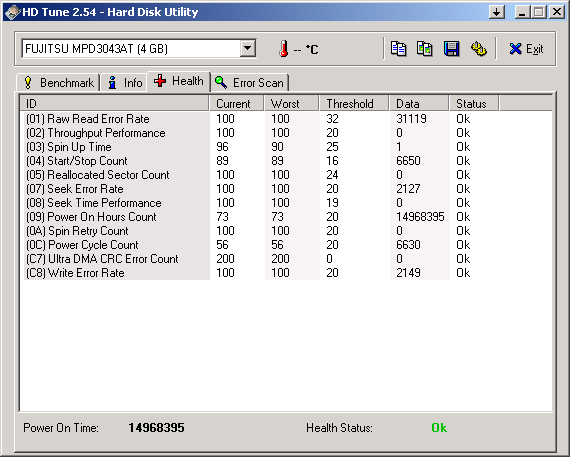This screenshot has height=457, width=570.
Task: Click the data value 2149
Action: 408,273
